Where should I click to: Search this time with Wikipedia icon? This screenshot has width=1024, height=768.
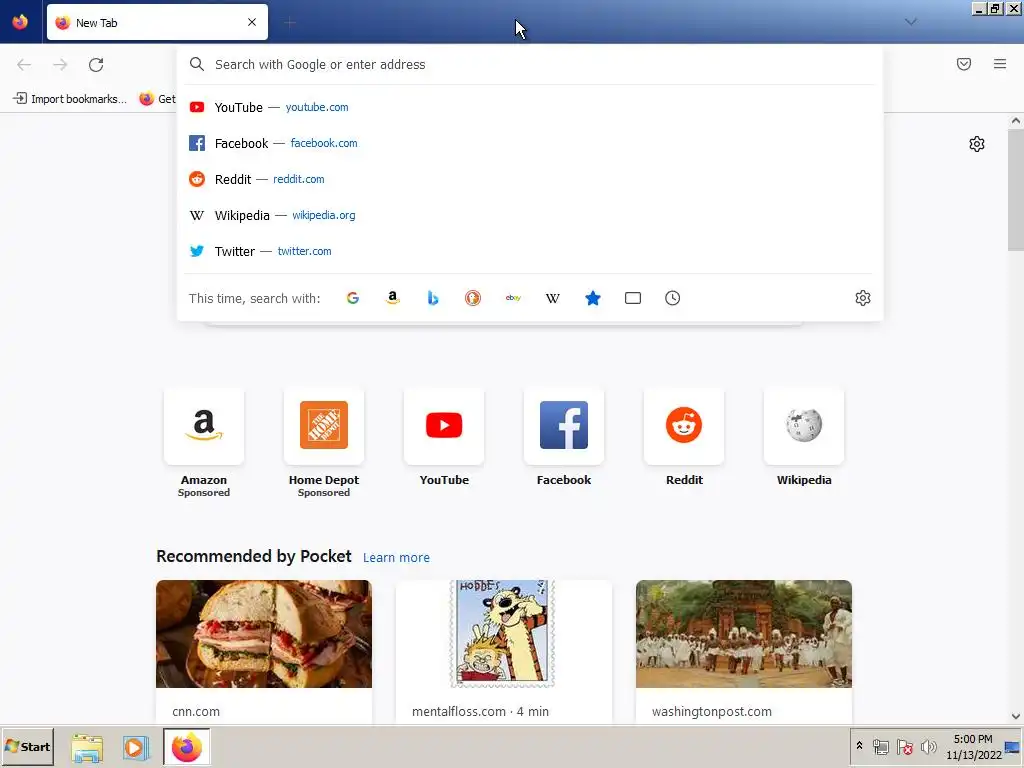coord(552,298)
